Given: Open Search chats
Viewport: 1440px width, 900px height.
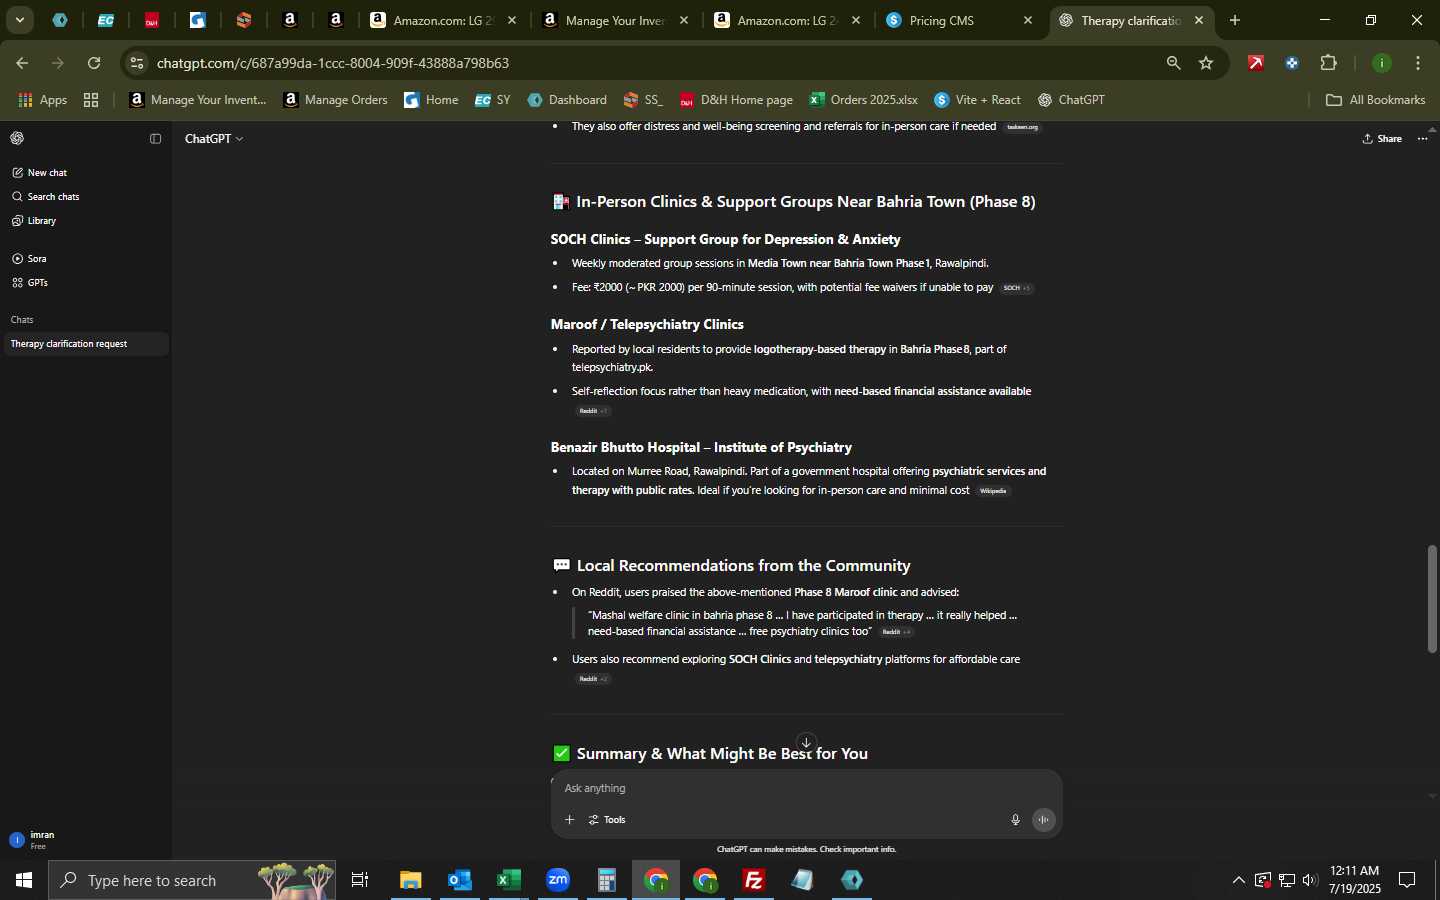Looking at the screenshot, I should click(85, 197).
